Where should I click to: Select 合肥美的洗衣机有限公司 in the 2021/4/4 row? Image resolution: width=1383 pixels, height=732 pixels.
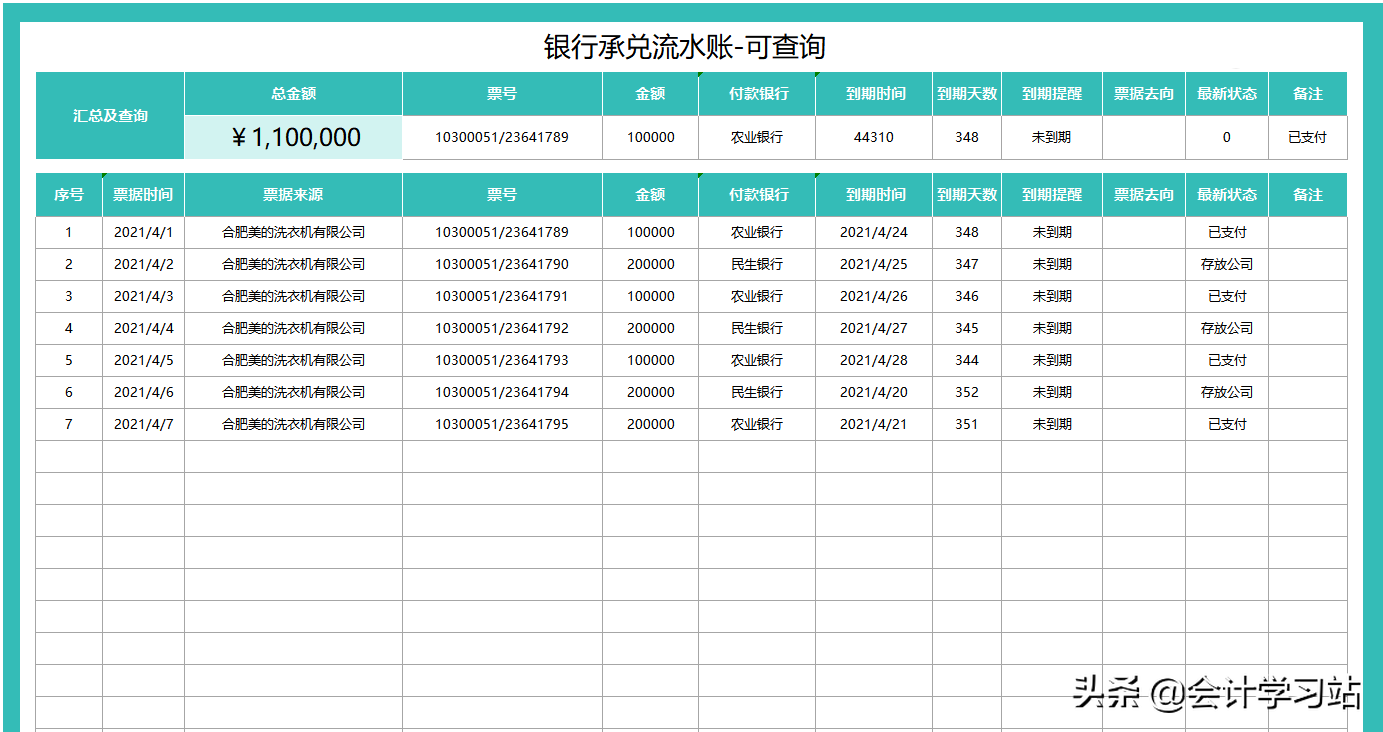click(x=294, y=328)
